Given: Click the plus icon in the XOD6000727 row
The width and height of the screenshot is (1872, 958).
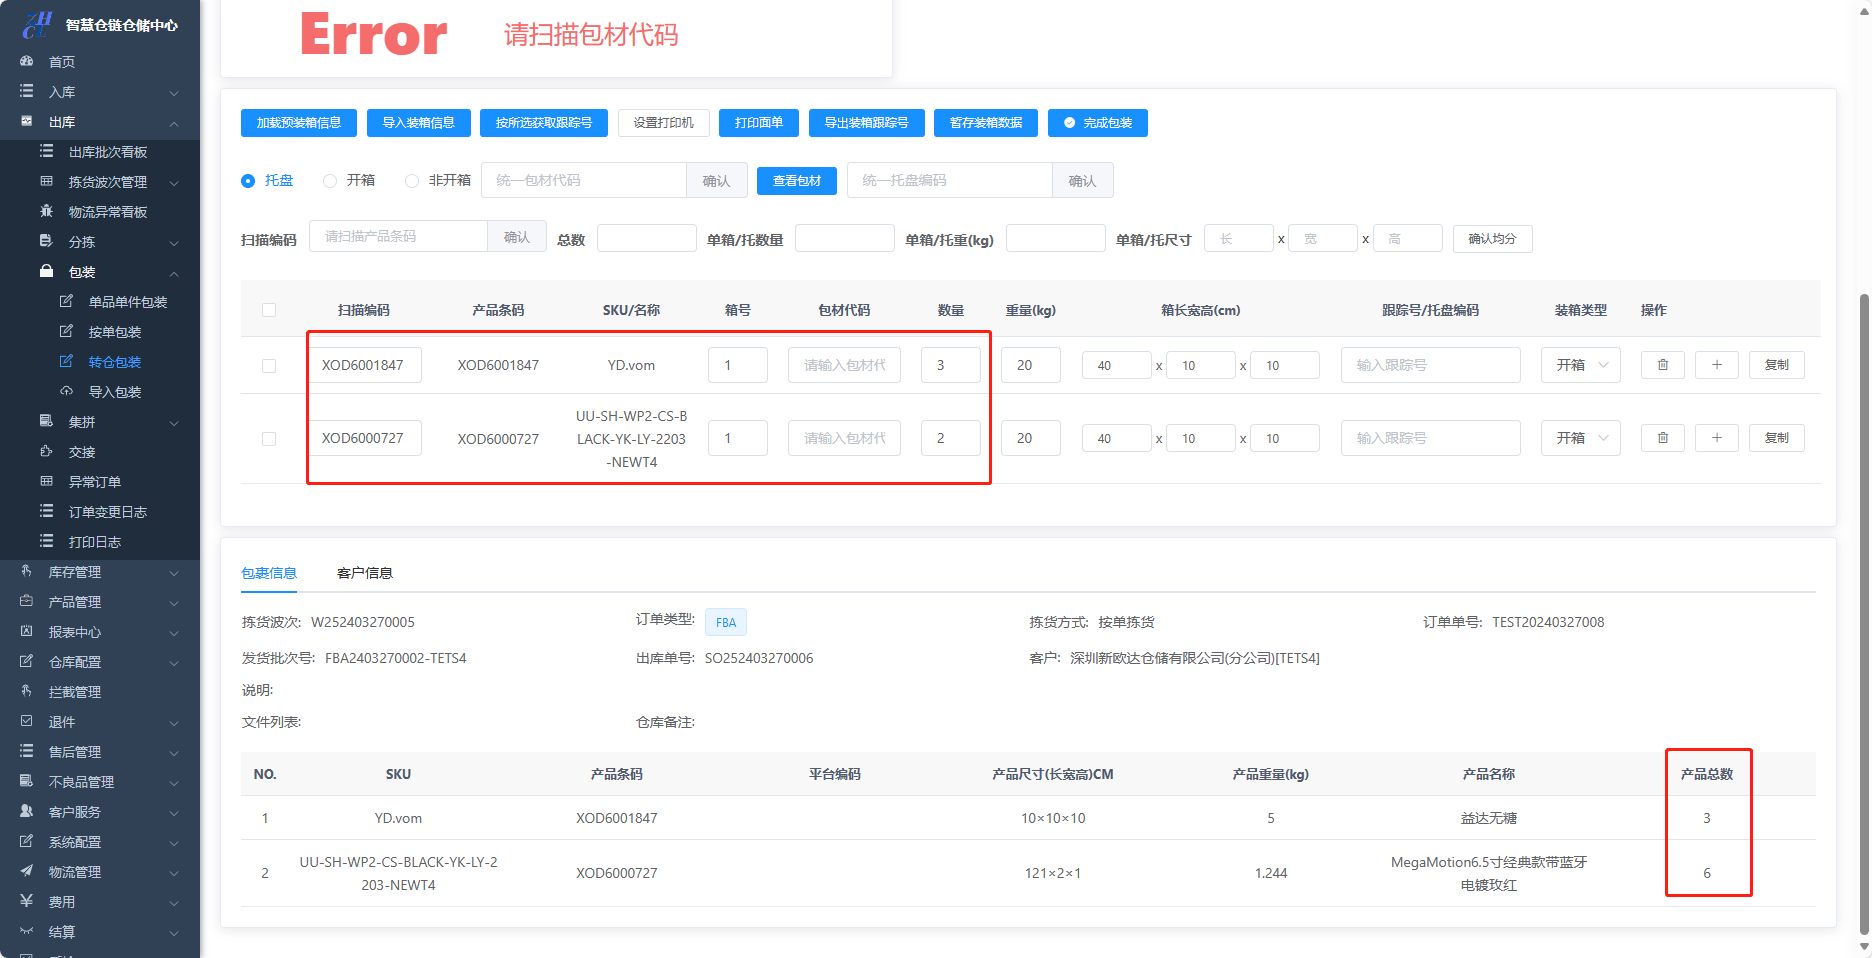Looking at the screenshot, I should (x=1716, y=438).
